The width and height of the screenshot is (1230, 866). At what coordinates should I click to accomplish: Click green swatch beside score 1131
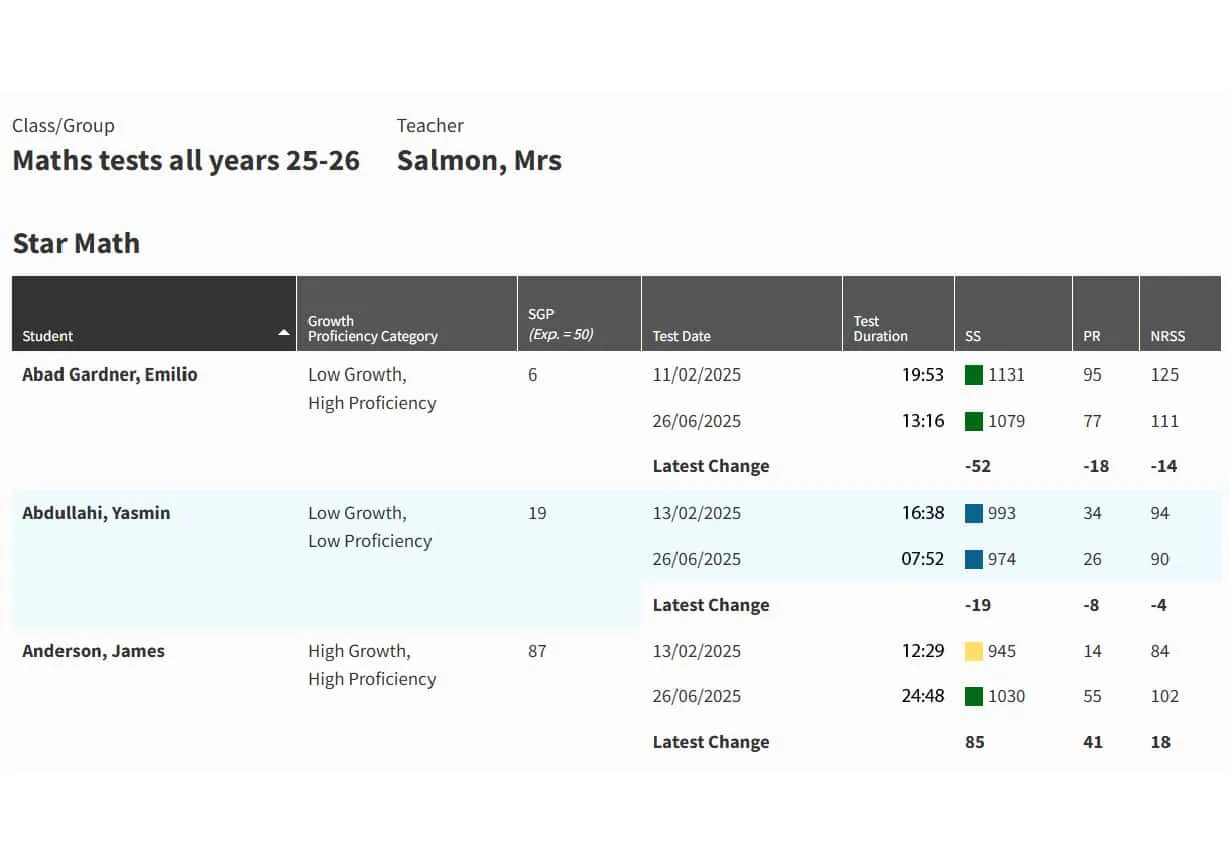point(974,375)
